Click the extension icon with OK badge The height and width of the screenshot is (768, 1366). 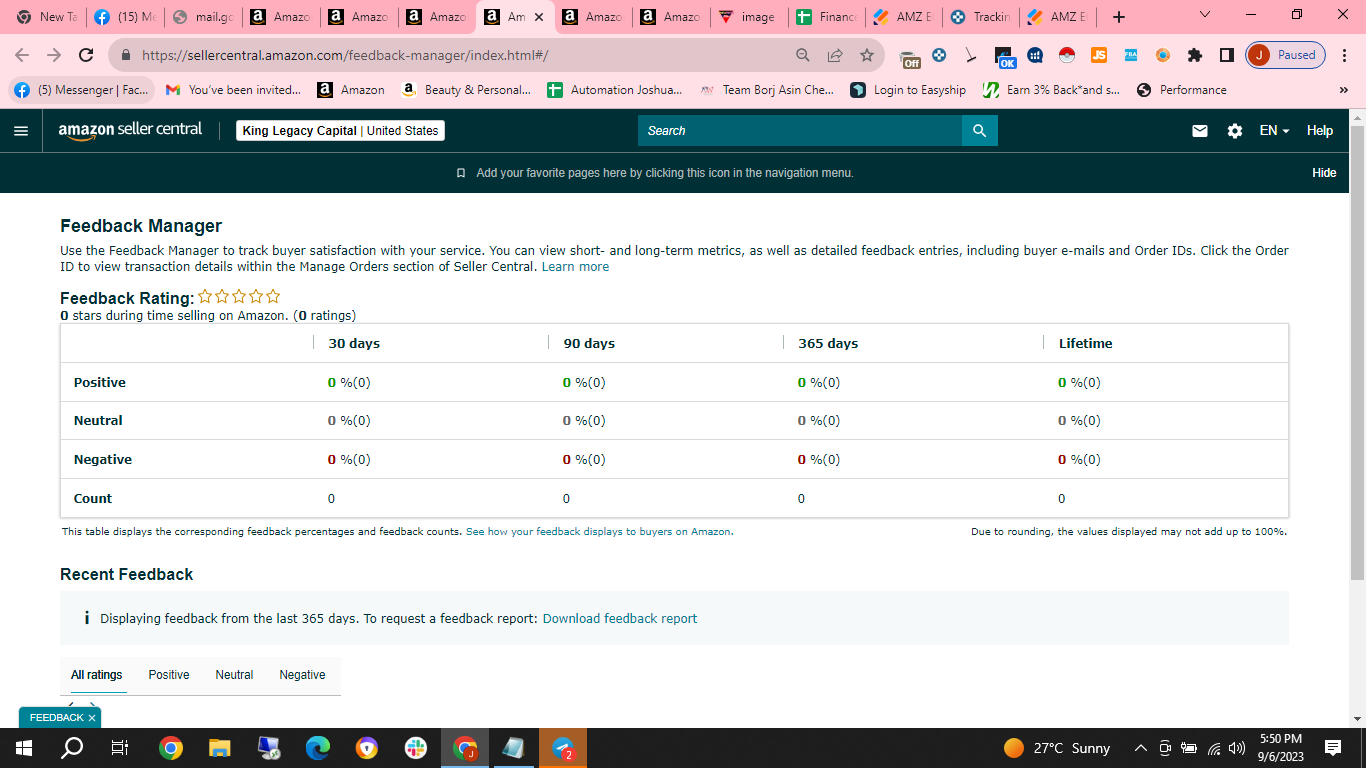pos(1005,56)
